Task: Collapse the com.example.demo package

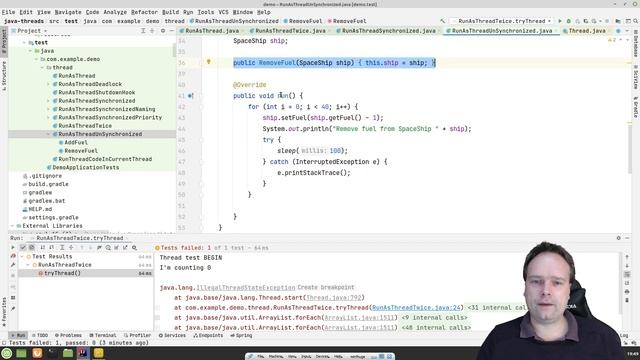Action: (36, 59)
